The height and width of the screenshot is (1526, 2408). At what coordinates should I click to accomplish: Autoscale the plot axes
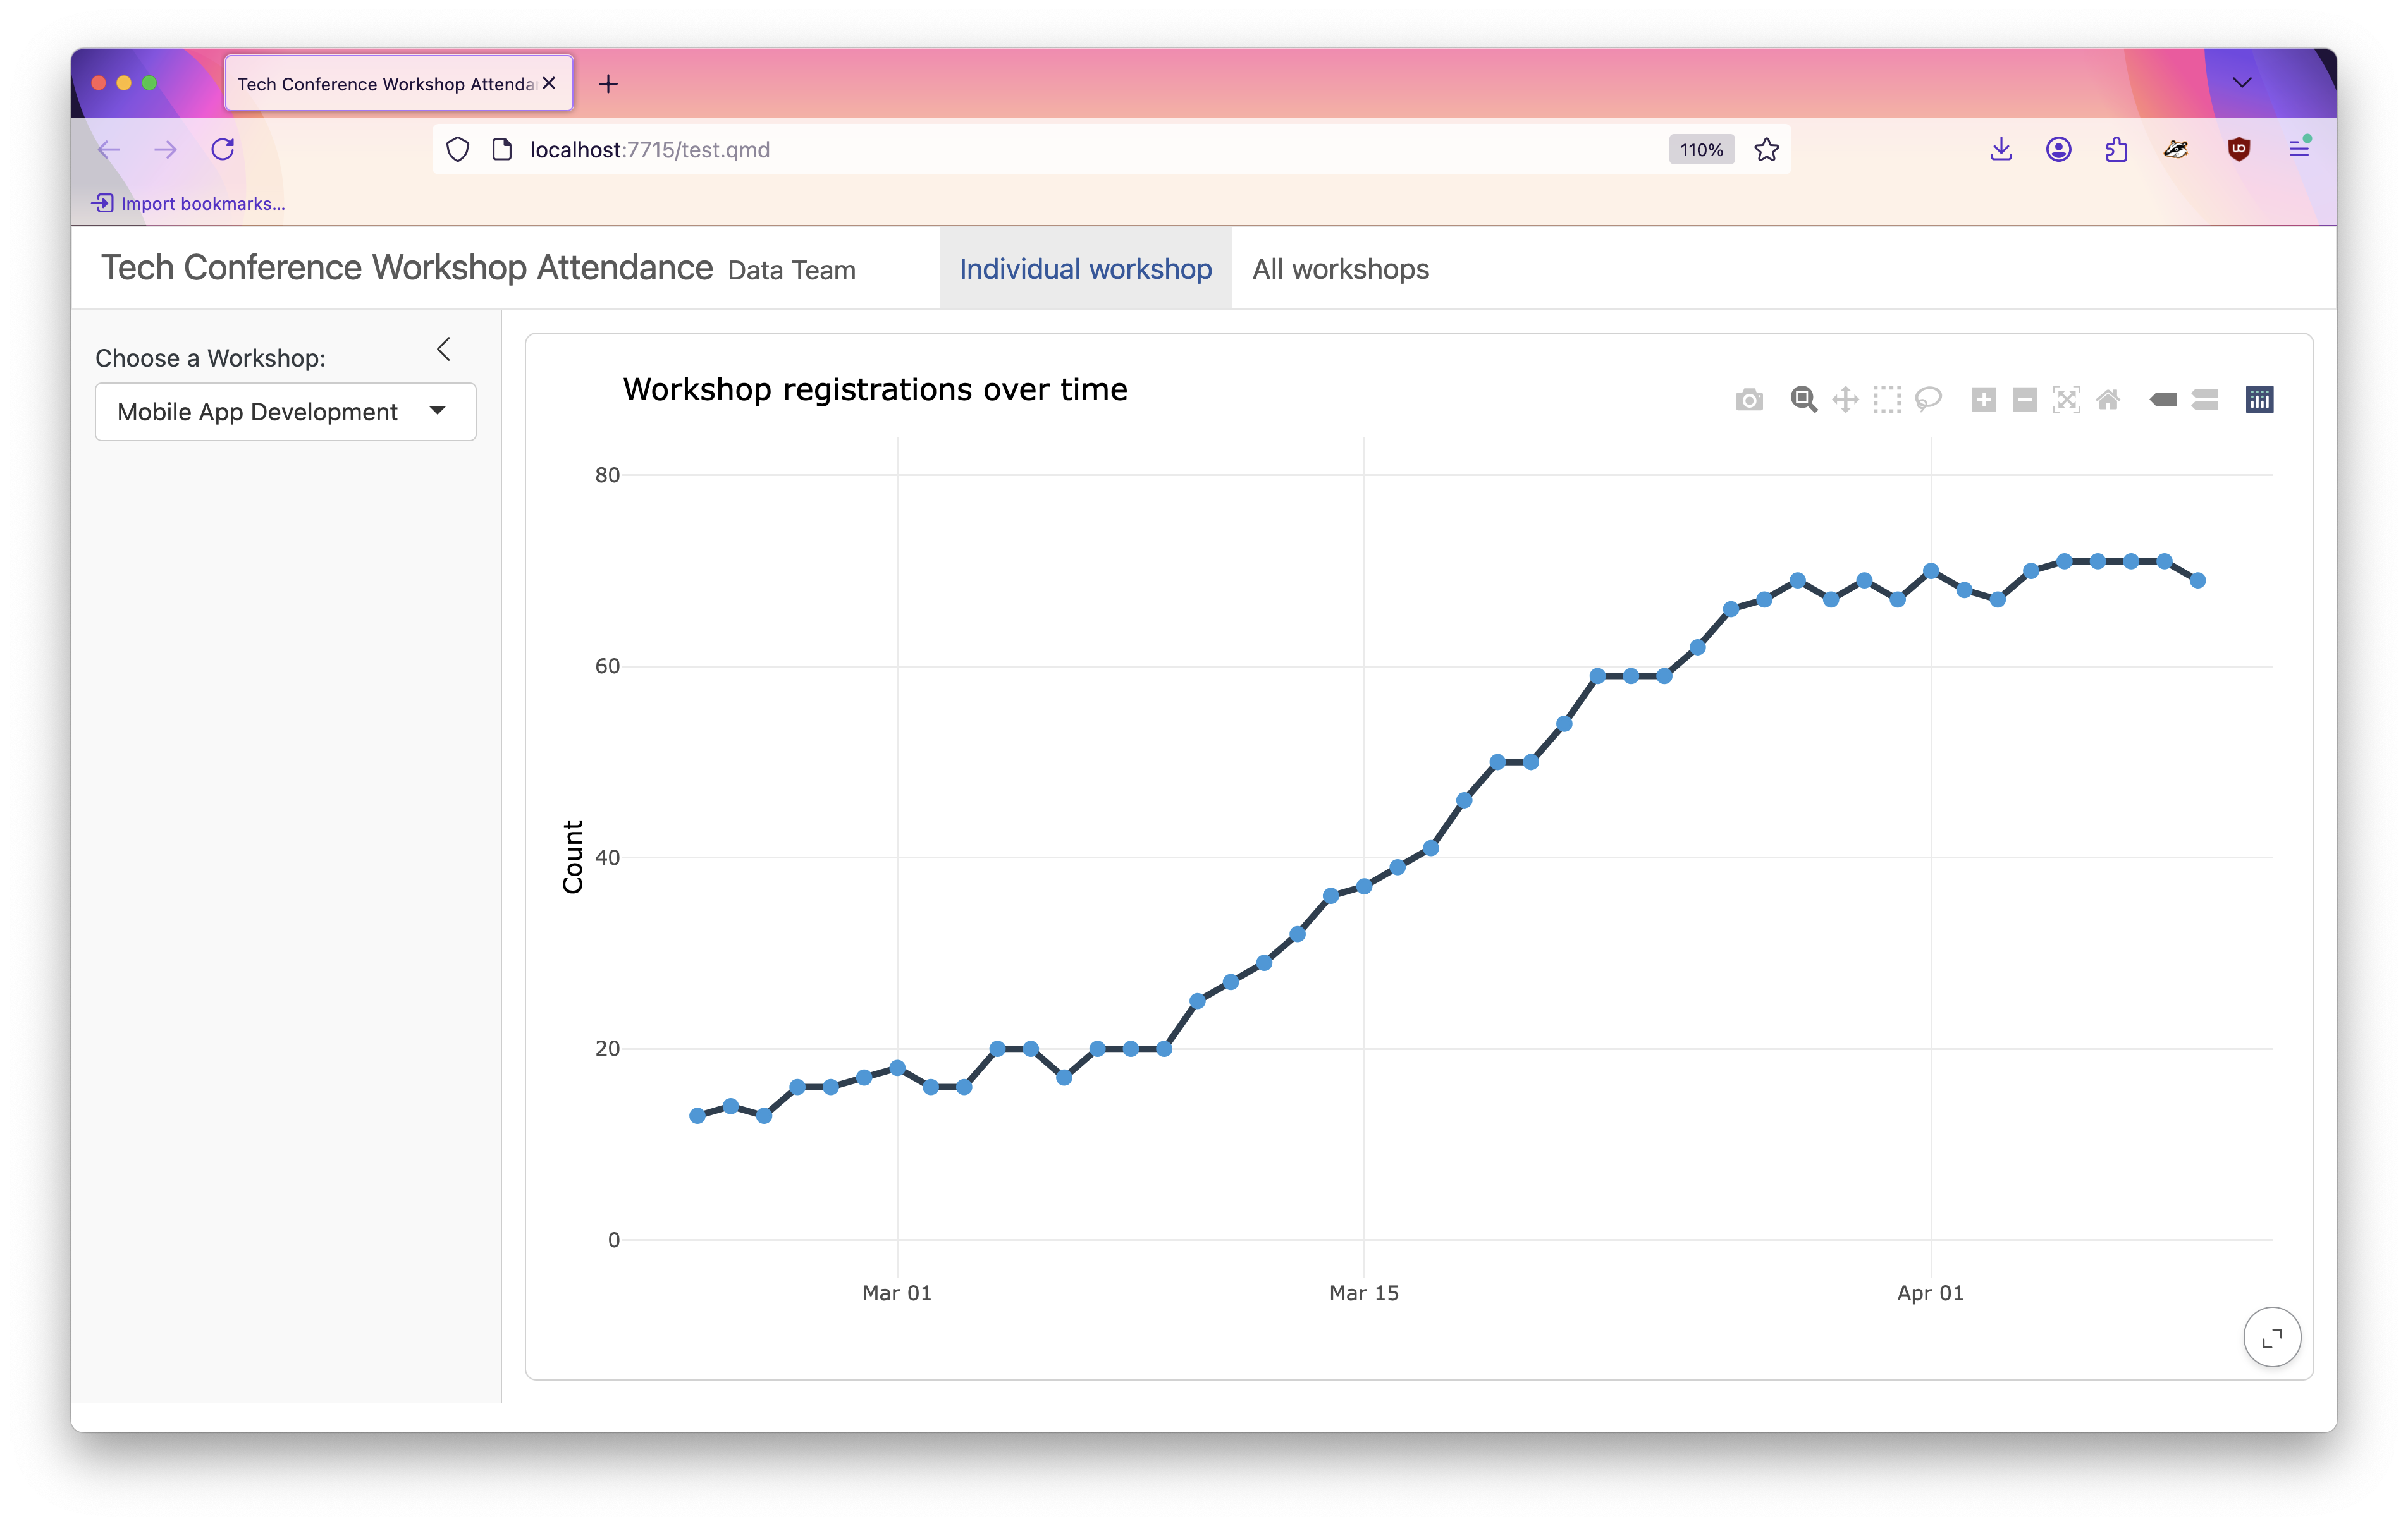[2066, 400]
